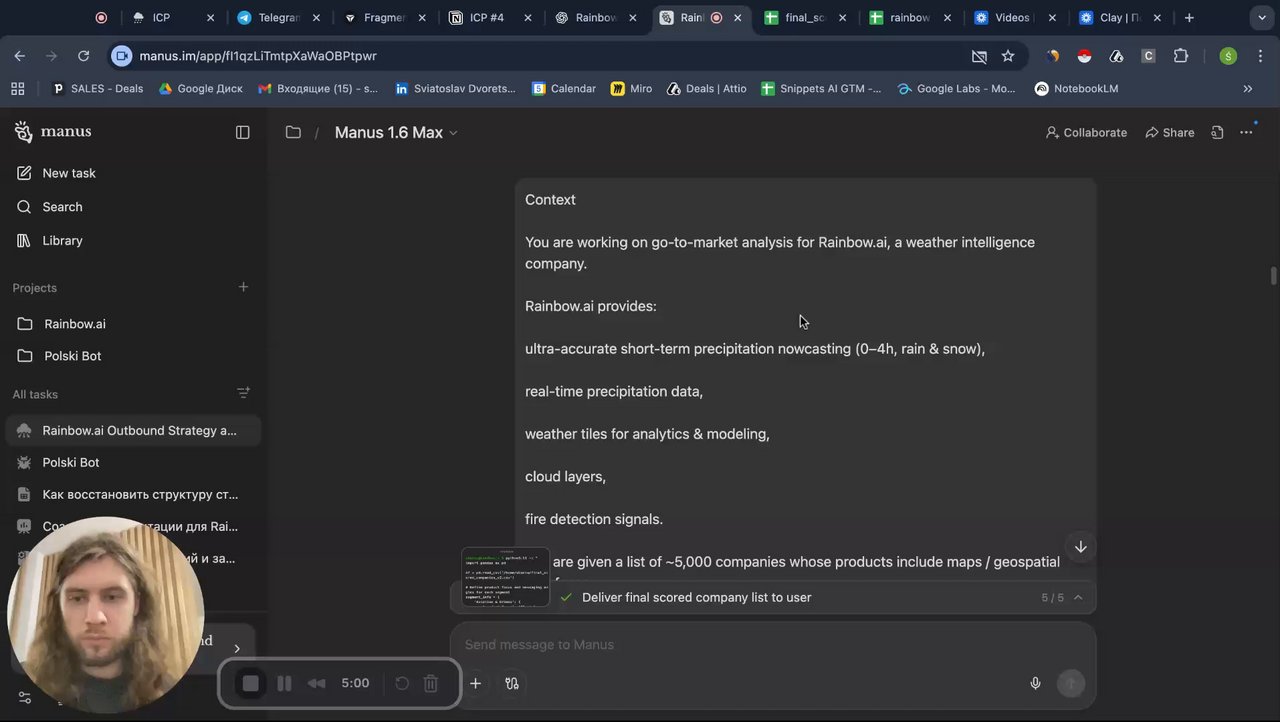Click the Collaborate button
Viewport: 1280px width, 722px height.
[x=1086, y=132]
